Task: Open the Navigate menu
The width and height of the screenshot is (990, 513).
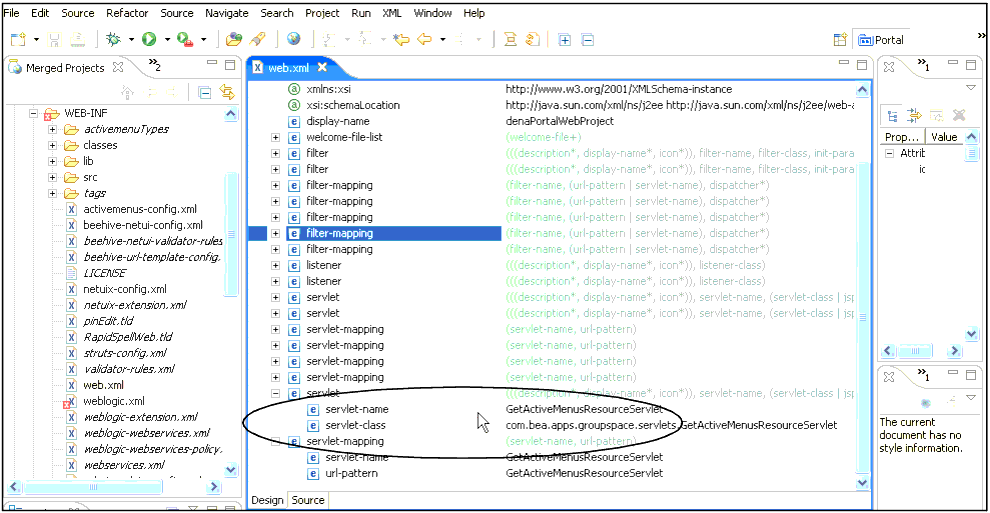Action: point(227,13)
